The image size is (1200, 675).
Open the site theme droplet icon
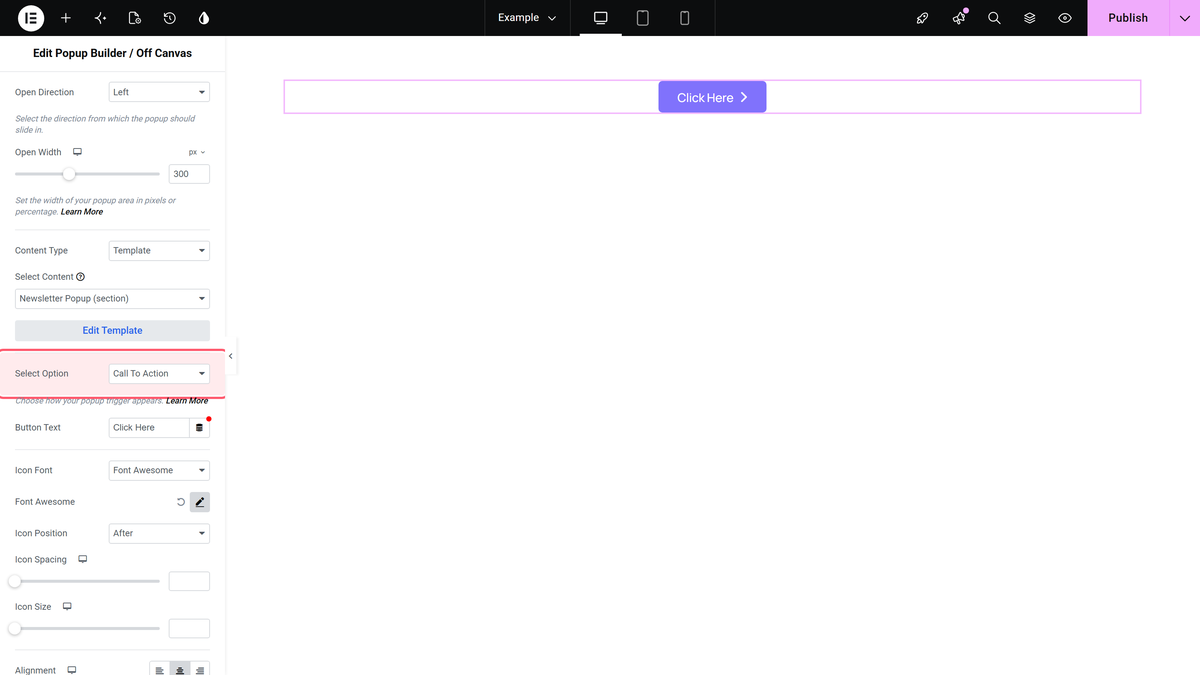click(x=204, y=18)
